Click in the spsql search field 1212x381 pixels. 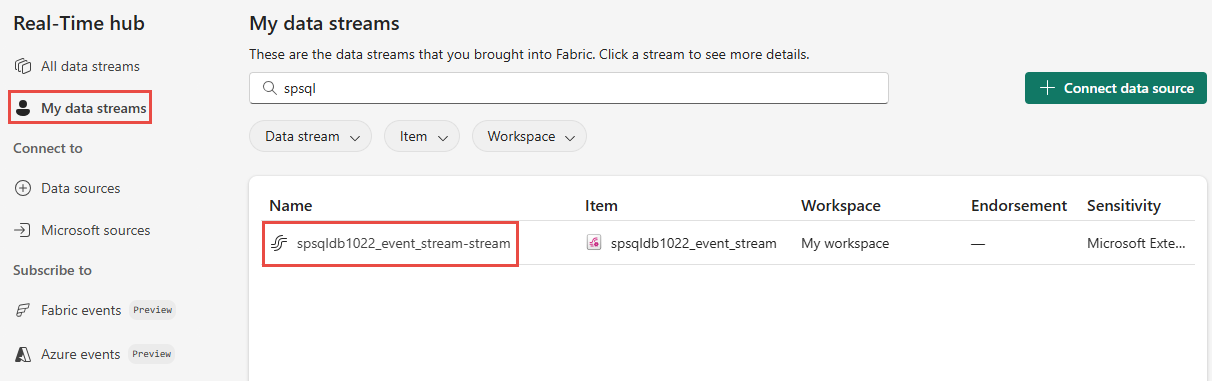[x=568, y=88]
